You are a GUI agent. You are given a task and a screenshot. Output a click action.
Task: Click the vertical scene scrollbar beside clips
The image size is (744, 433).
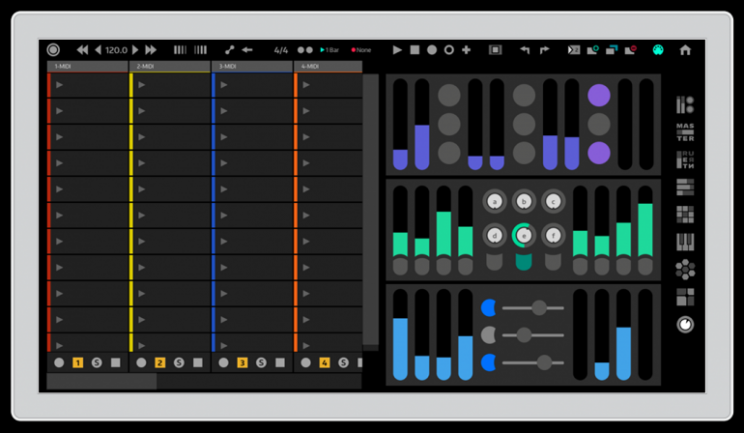coord(371,209)
